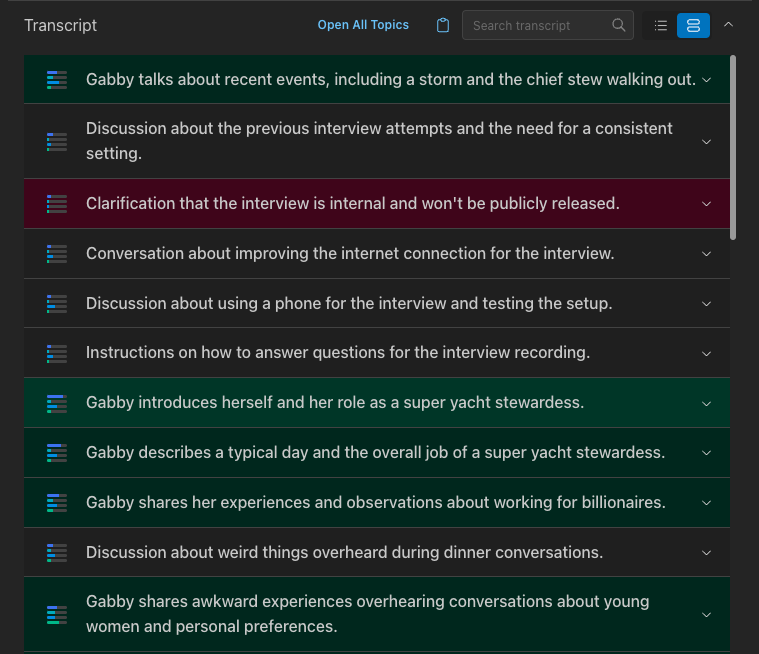The width and height of the screenshot is (759, 654).
Task: Collapse the Transcript panel
Action: (x=728, y=25)
